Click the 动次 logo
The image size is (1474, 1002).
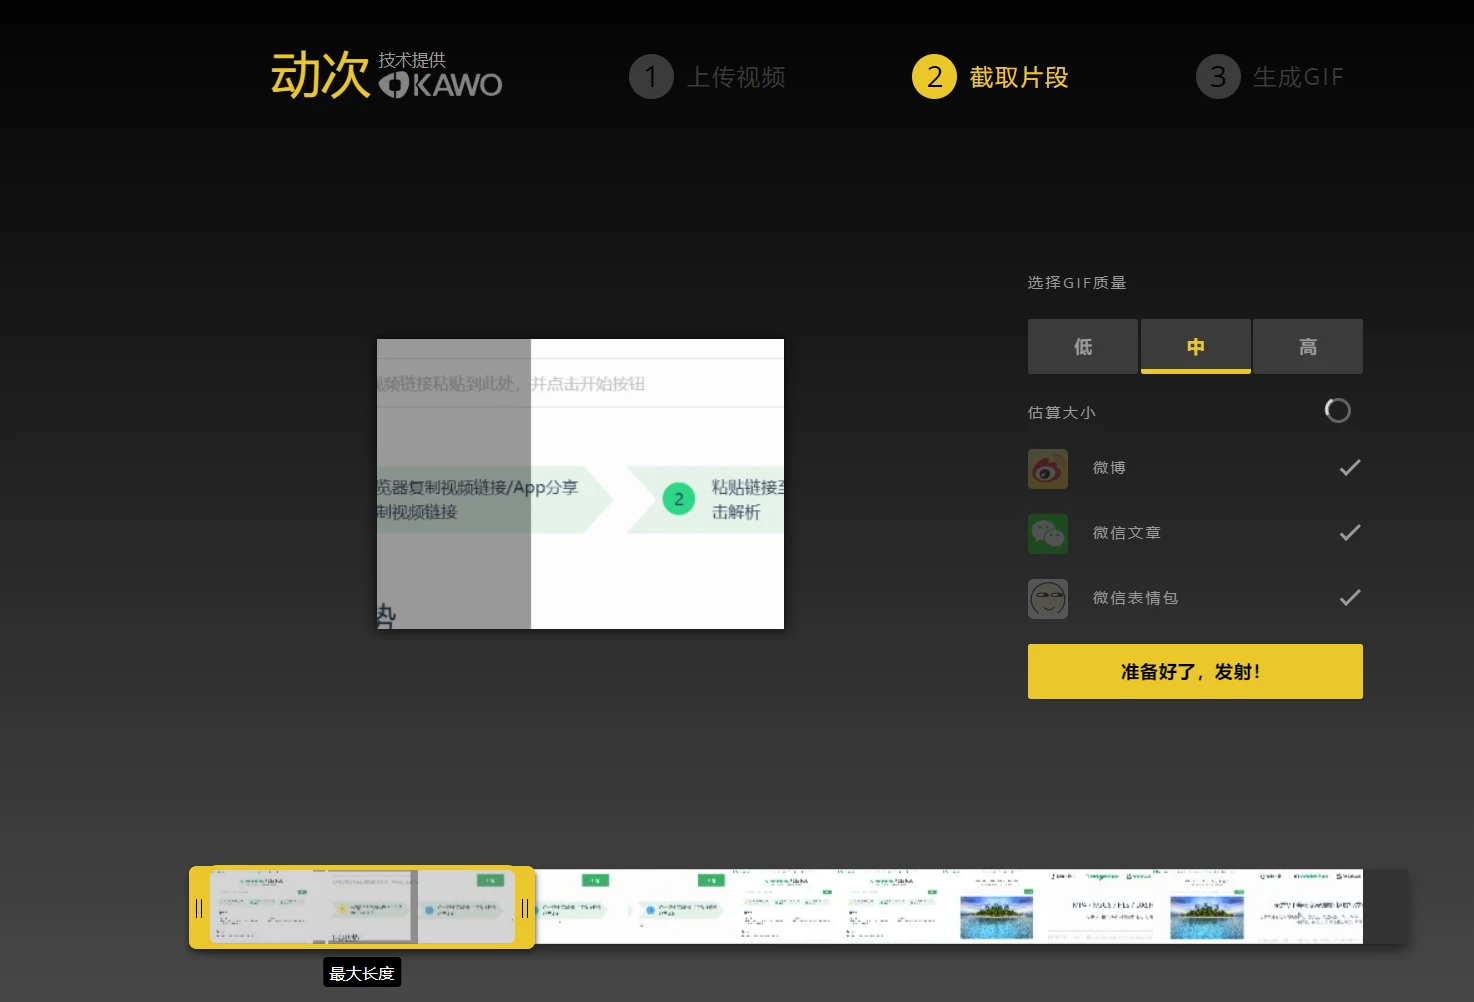(x=320, y=76)
